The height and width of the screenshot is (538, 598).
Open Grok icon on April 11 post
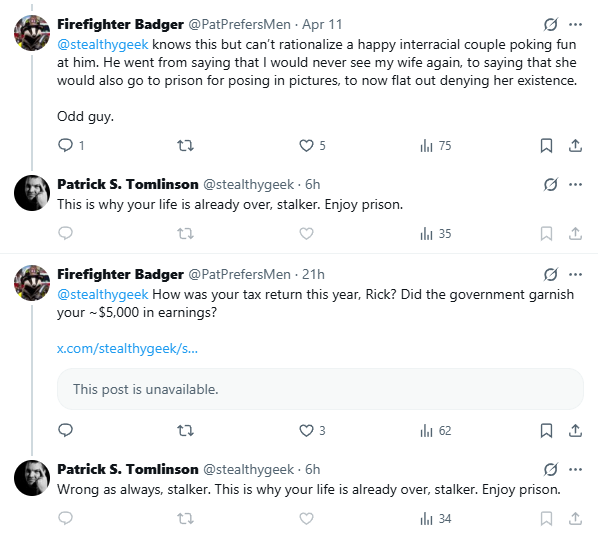click(551, 24)
